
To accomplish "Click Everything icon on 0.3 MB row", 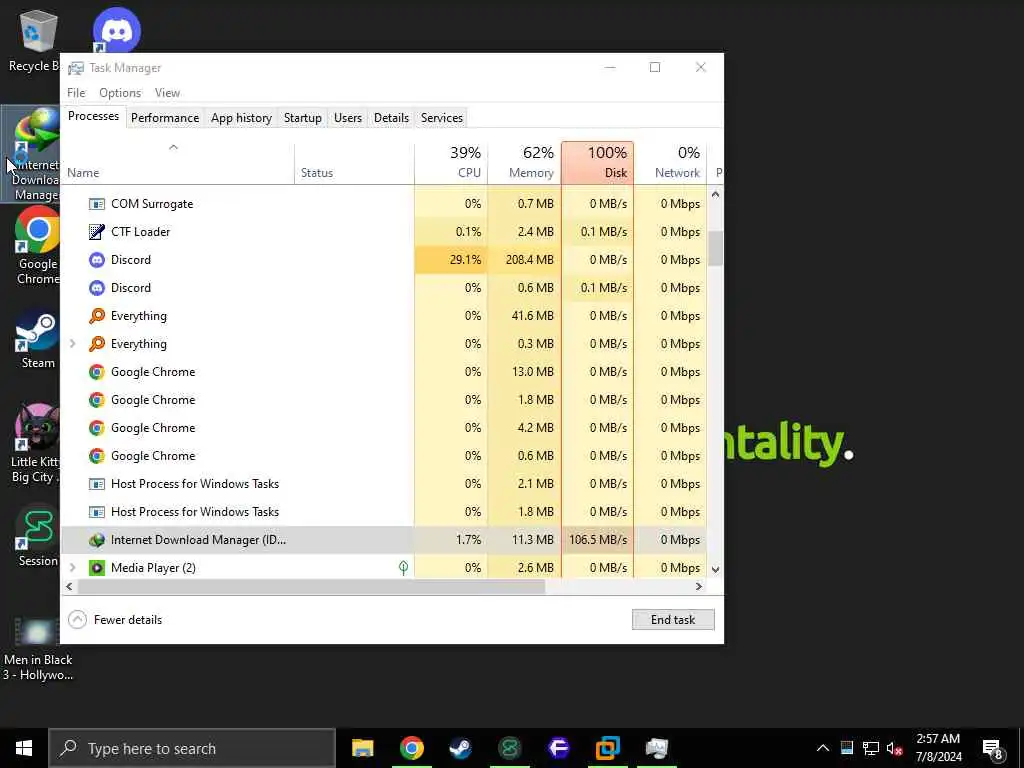I will [x=97, y=344].
